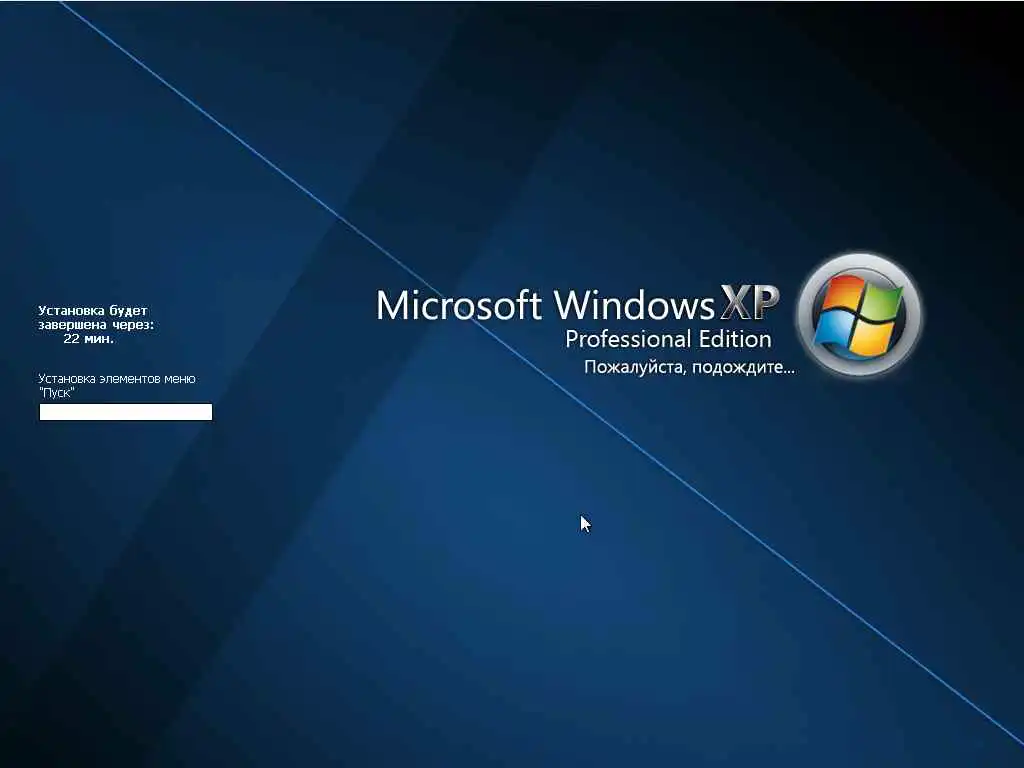Click the installation progress bar
Image resolution: width=1024 pixels, height=768 pixels.
(126, 412)
